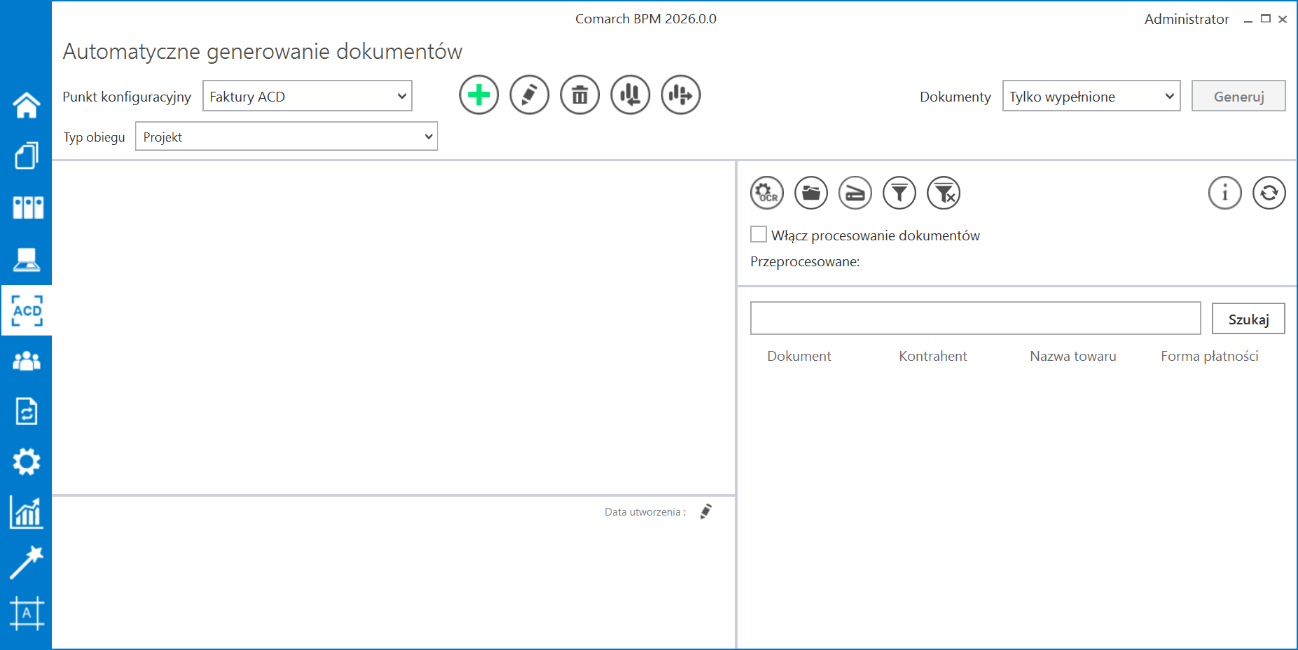Image resolution: width=1298 pixels, height=650 pixels.
Task: Open the Dokumenty filter dropdown
Action: coord(1090,96)
